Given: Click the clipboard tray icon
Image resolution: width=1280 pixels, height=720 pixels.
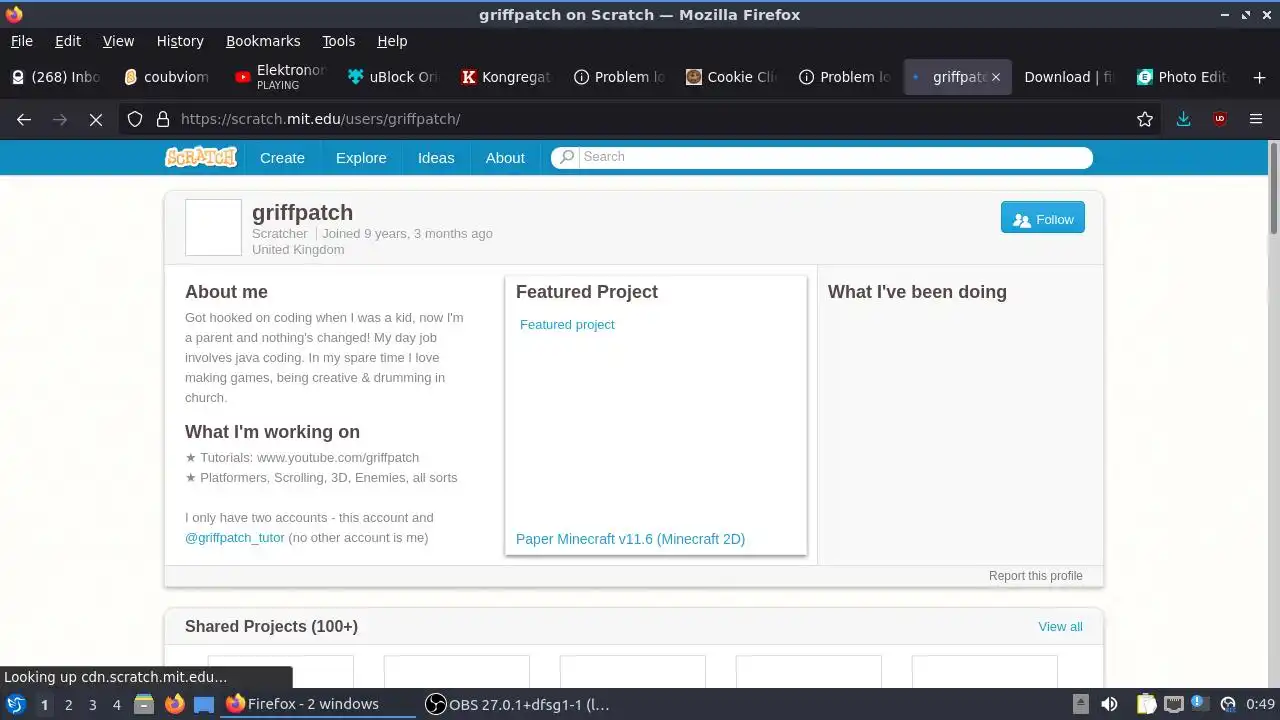Looking at the screenshot, I should [1146, 704].
